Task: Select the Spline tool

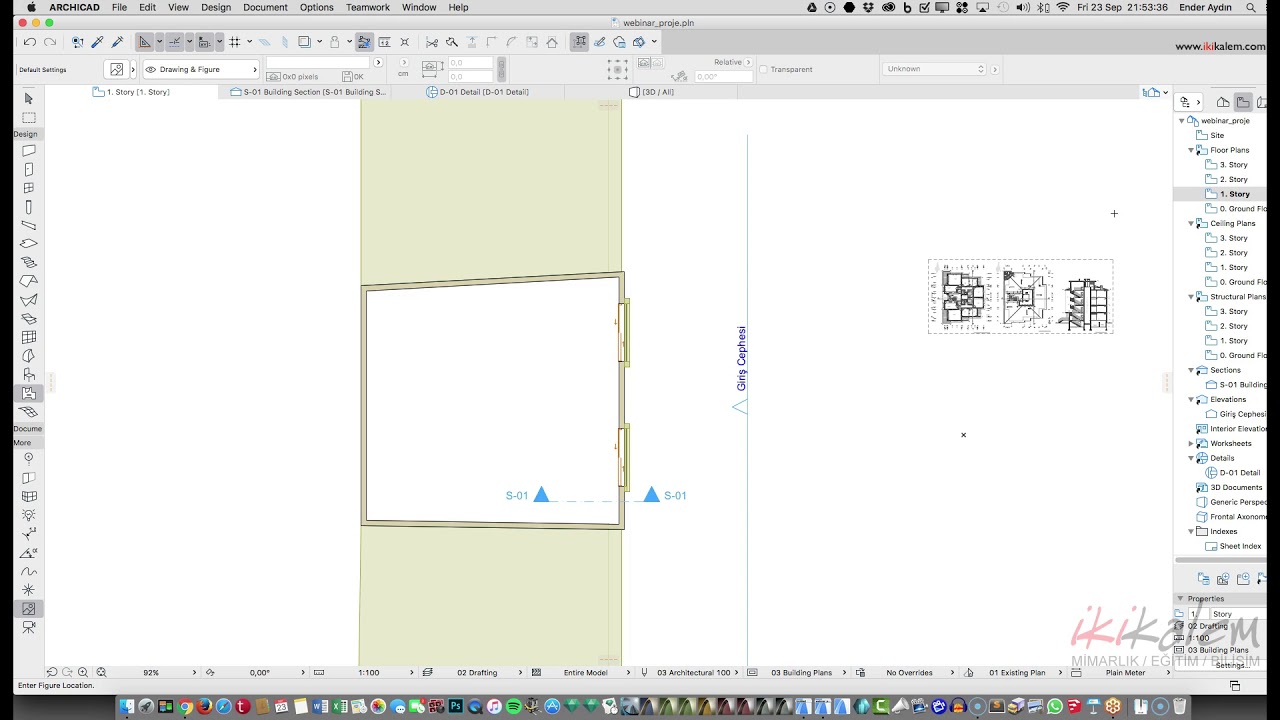Action: 28,571
